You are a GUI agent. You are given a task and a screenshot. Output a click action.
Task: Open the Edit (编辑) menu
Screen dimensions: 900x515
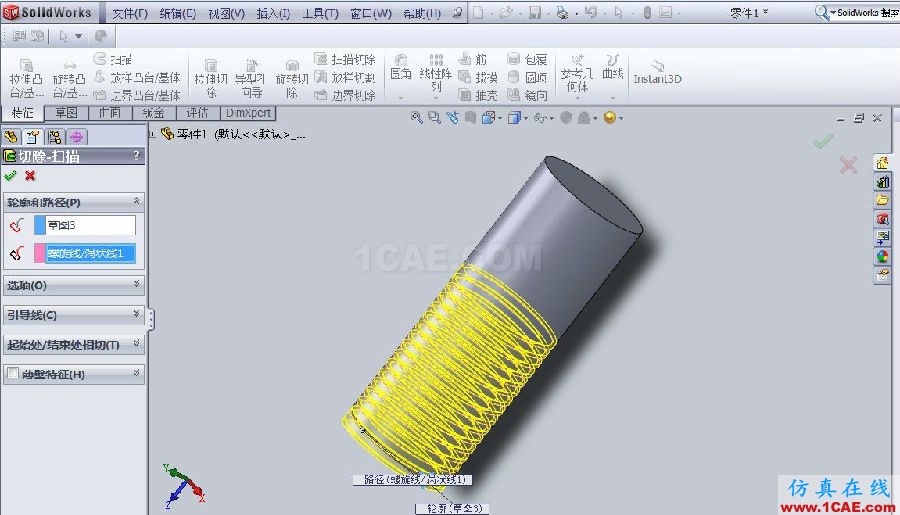coord(177,13)
